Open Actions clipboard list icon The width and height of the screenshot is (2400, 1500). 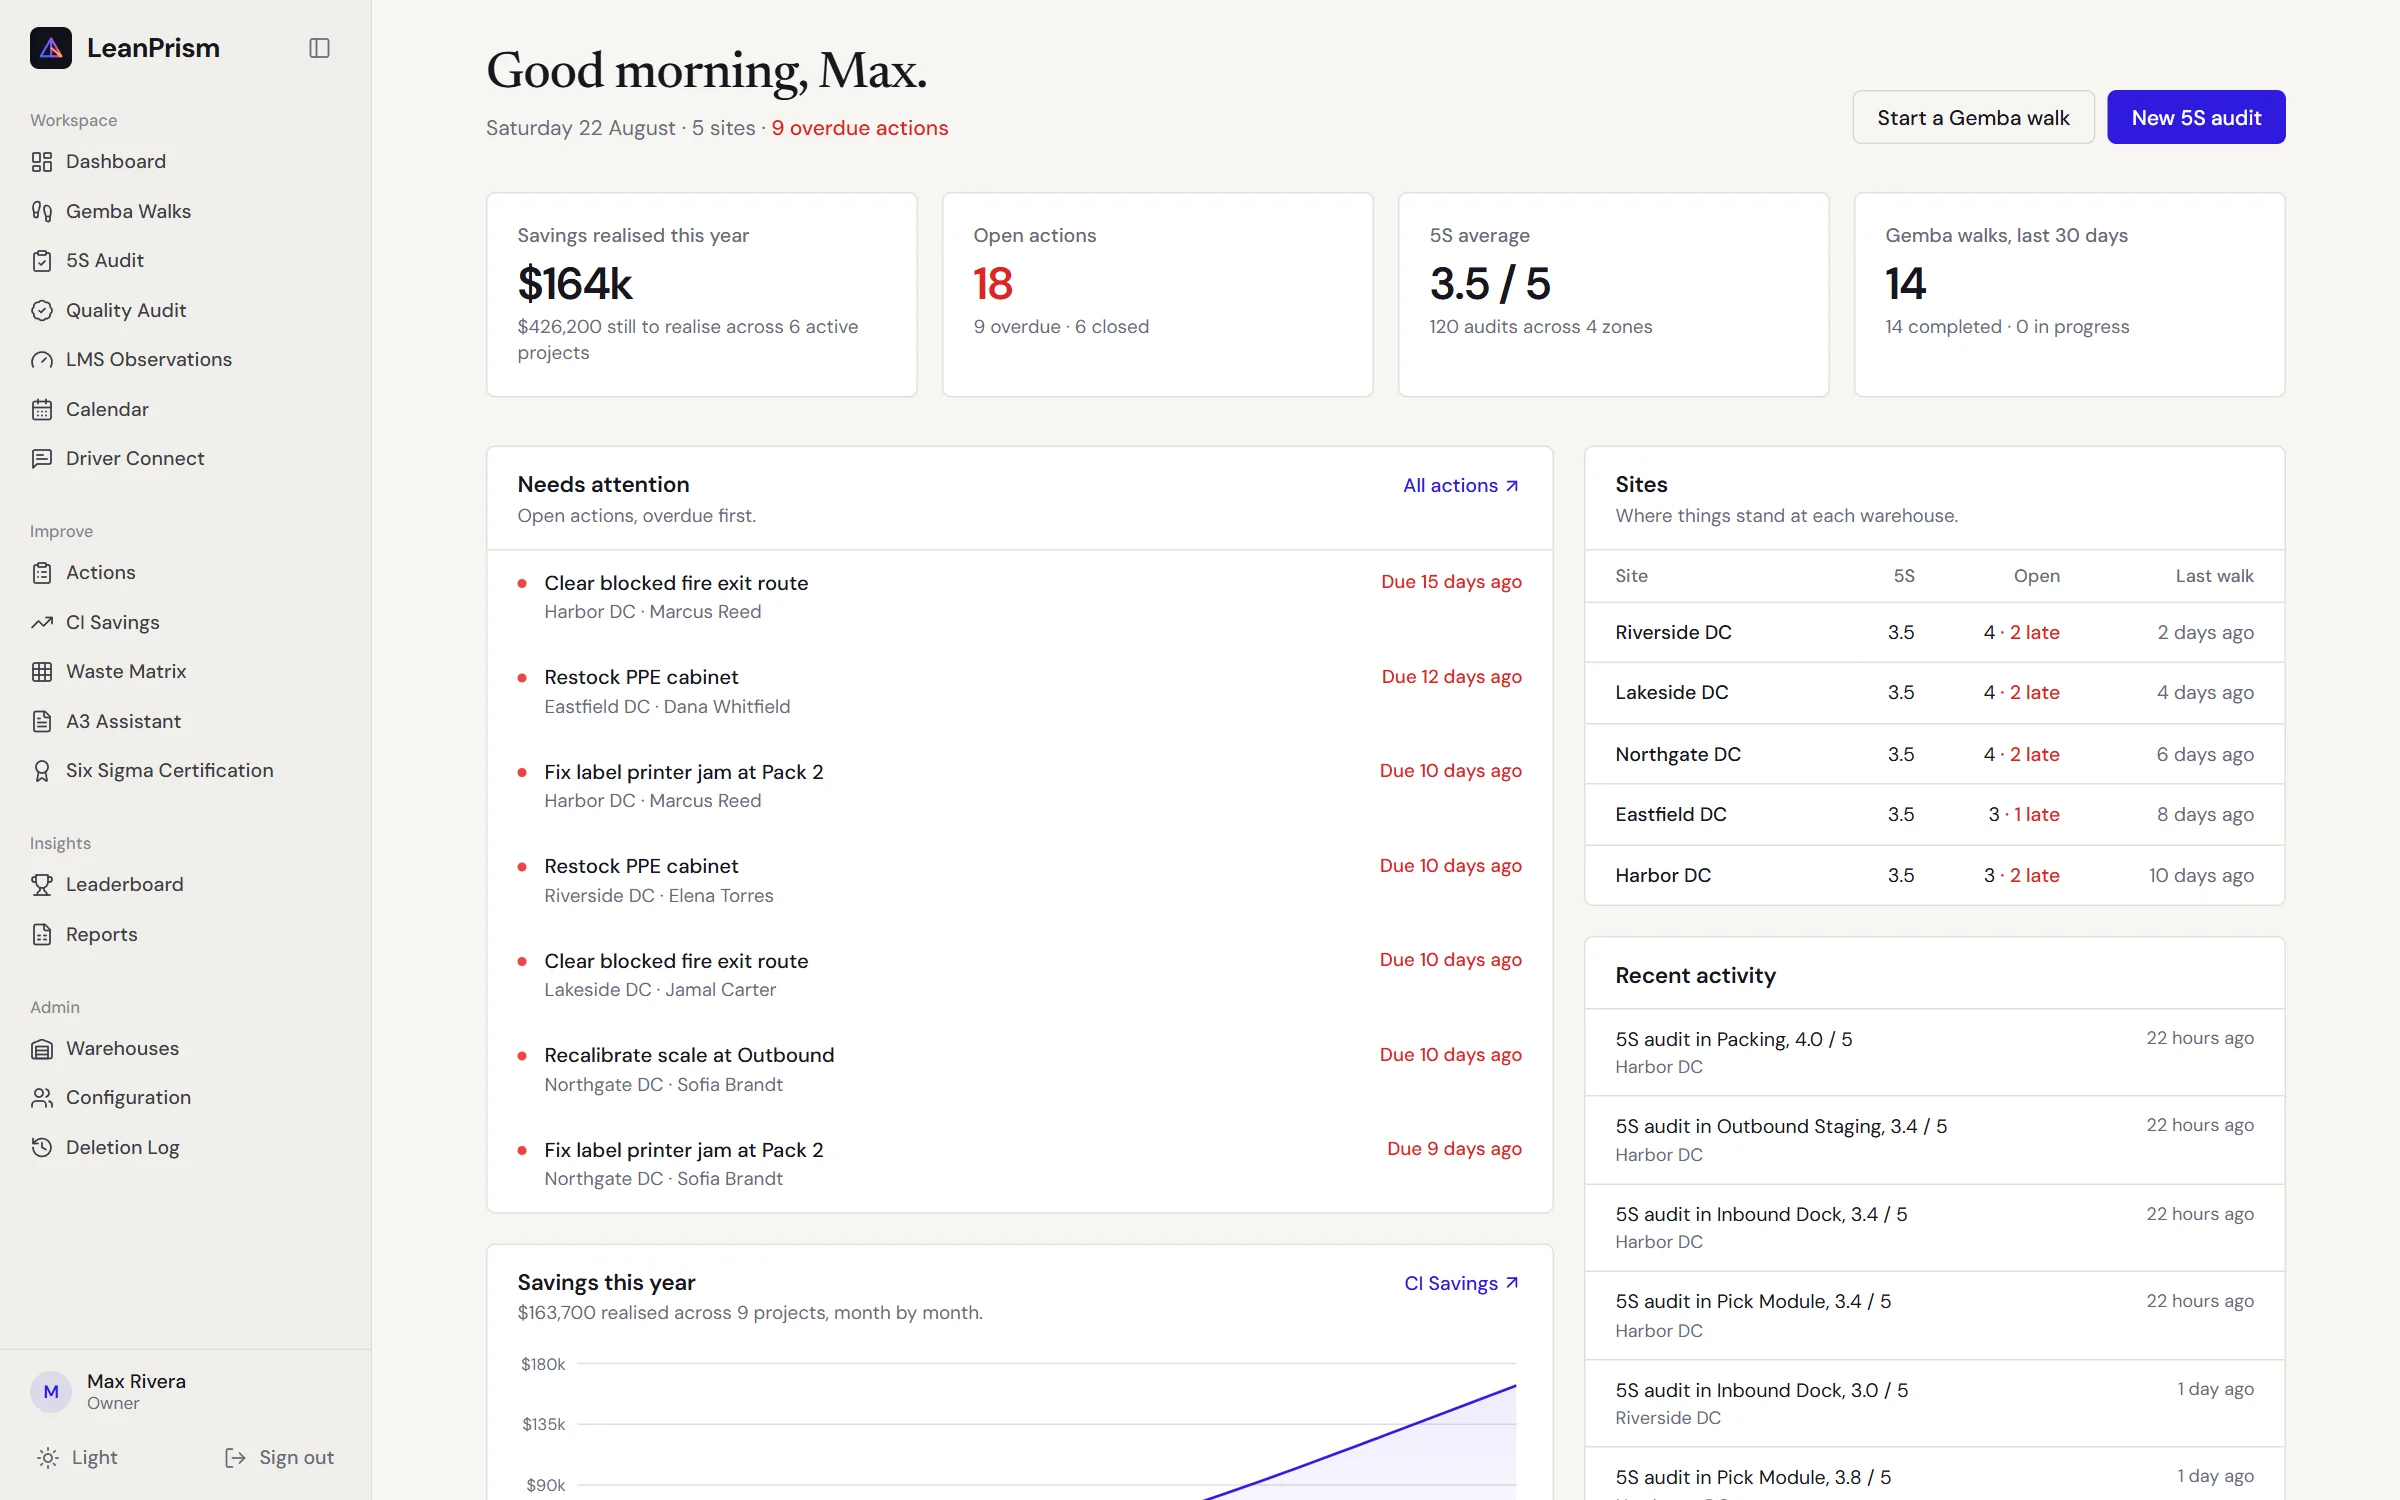tap(42, 573)
